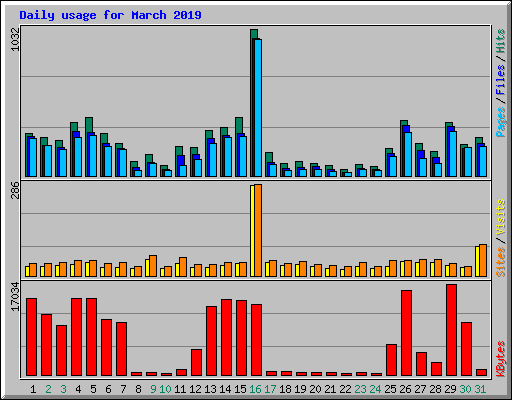Click day 30 on the x-axis
Image resolution: width=512 pixels, height=400 pixels.
tap(465, 389)
